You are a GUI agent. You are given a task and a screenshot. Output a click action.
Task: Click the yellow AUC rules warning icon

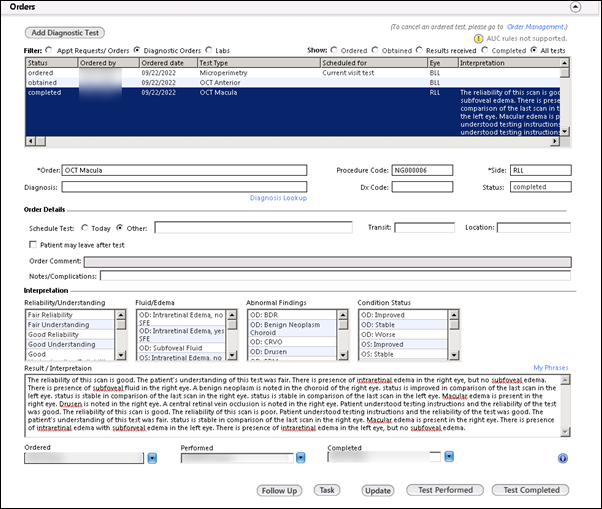[x=478, y=38]
